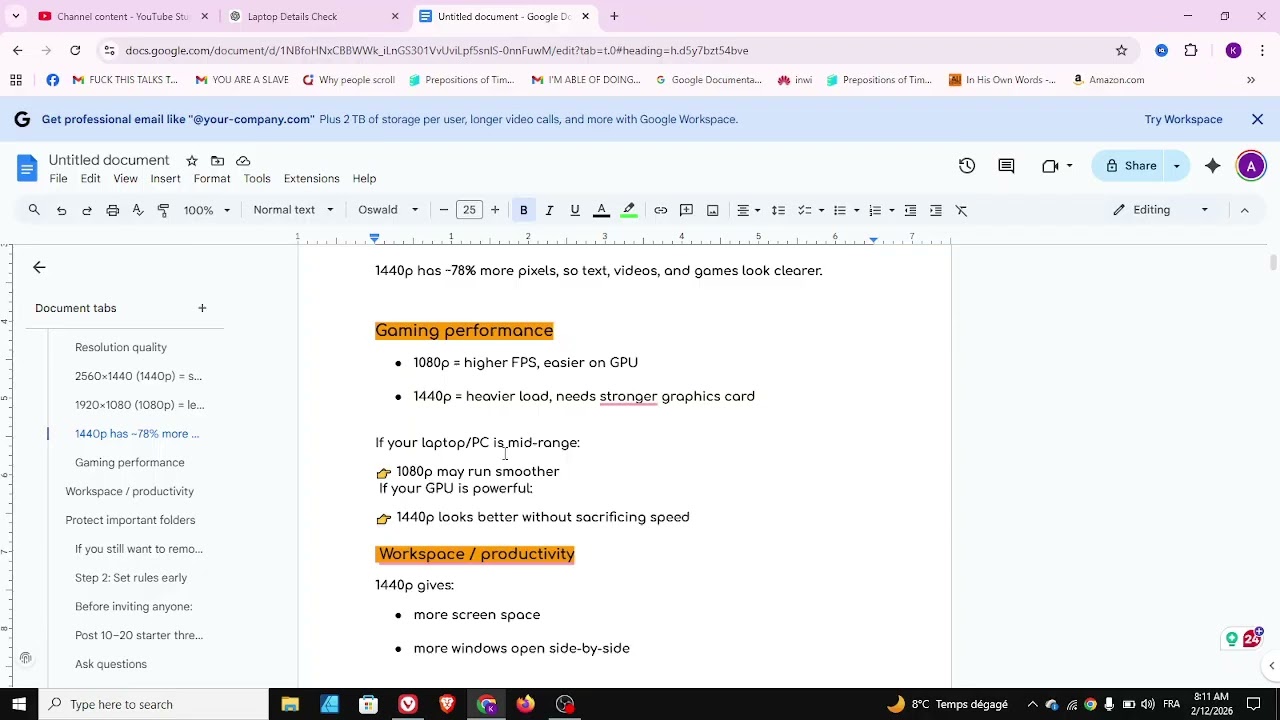Star the Untitled document

191,160
